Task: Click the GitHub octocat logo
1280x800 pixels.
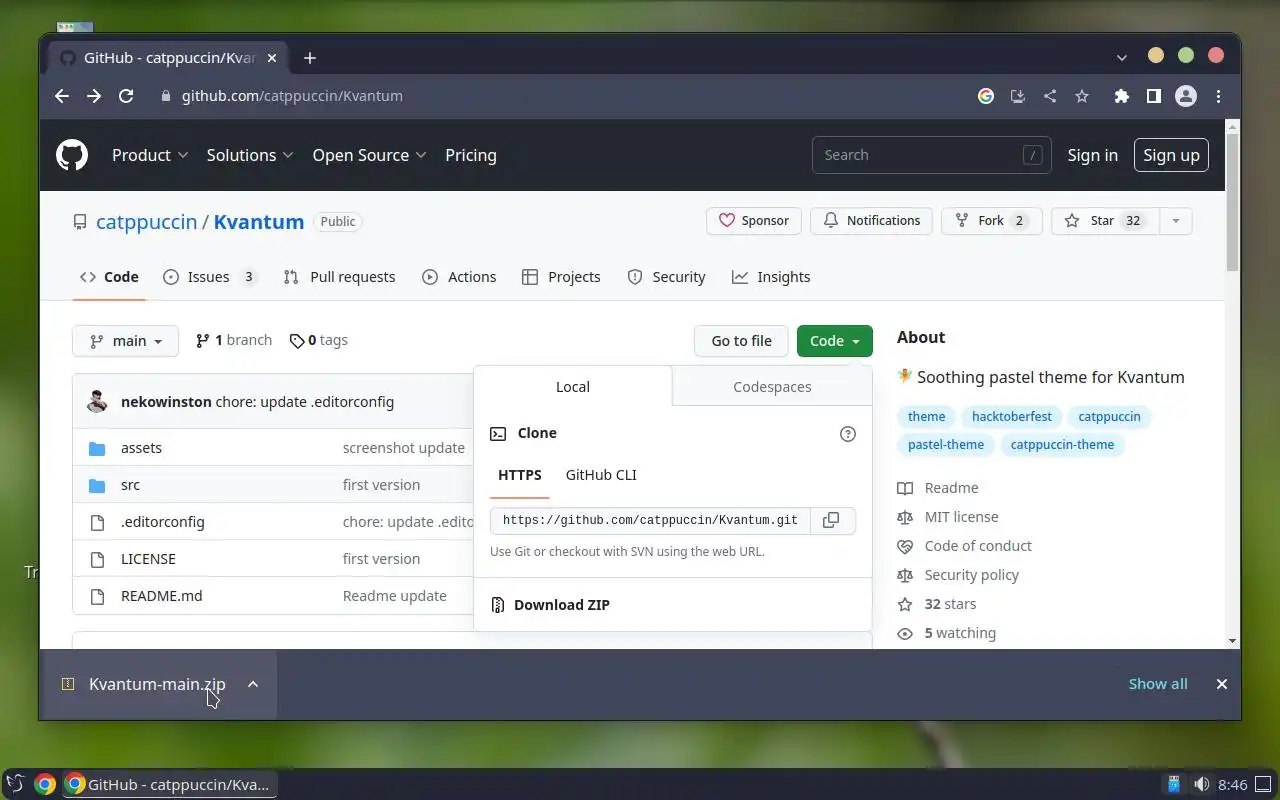Action: coord(72,155)
